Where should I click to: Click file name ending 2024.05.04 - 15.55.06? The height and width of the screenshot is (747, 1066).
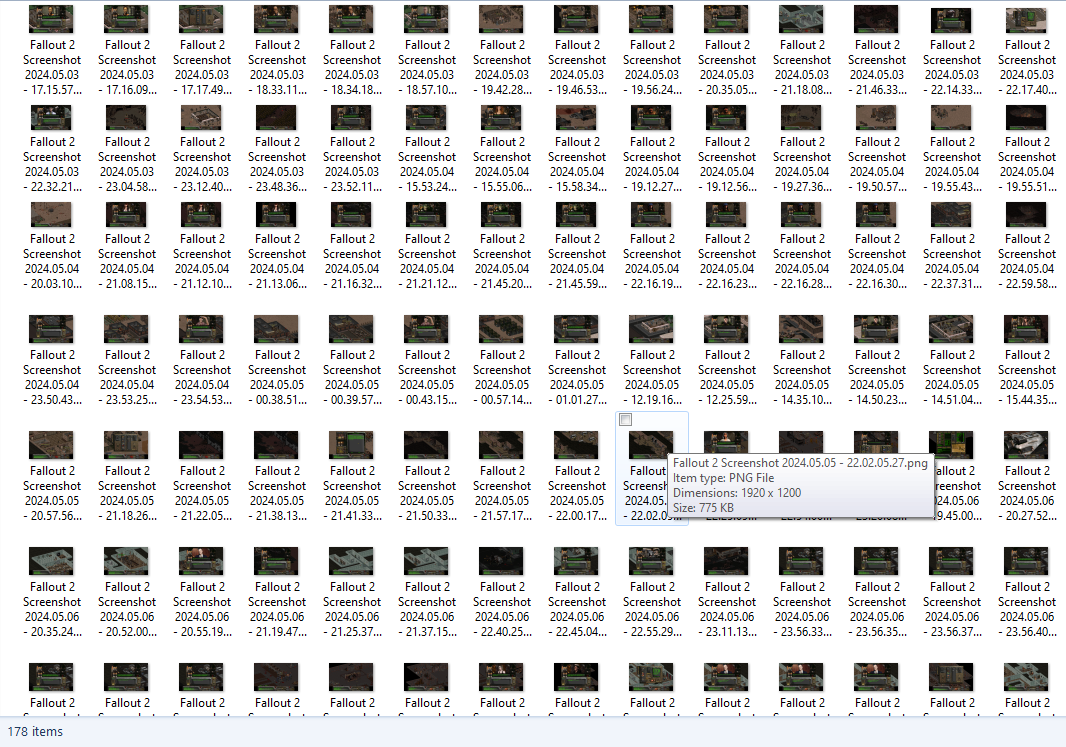click(502, 164)
